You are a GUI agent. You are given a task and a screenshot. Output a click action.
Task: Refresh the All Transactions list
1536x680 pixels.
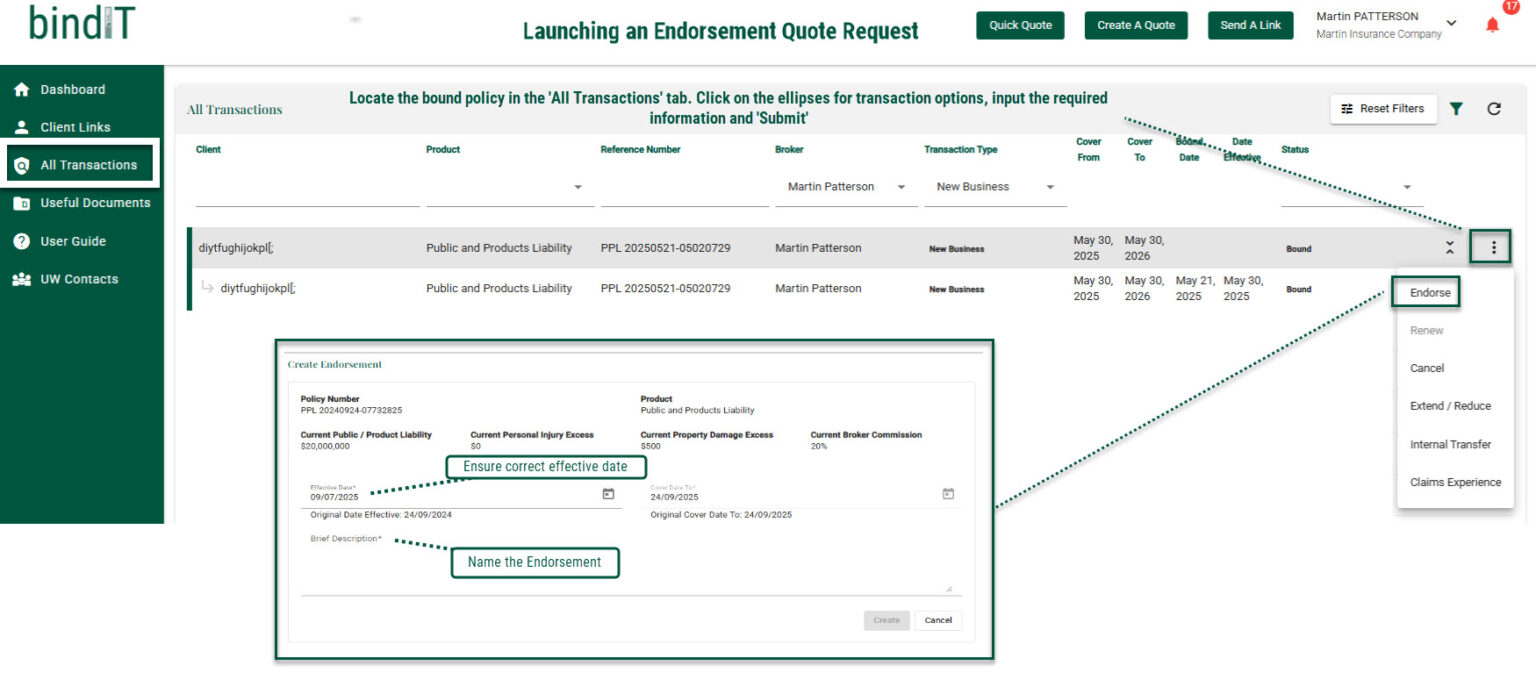click(x=1494, y=108)
